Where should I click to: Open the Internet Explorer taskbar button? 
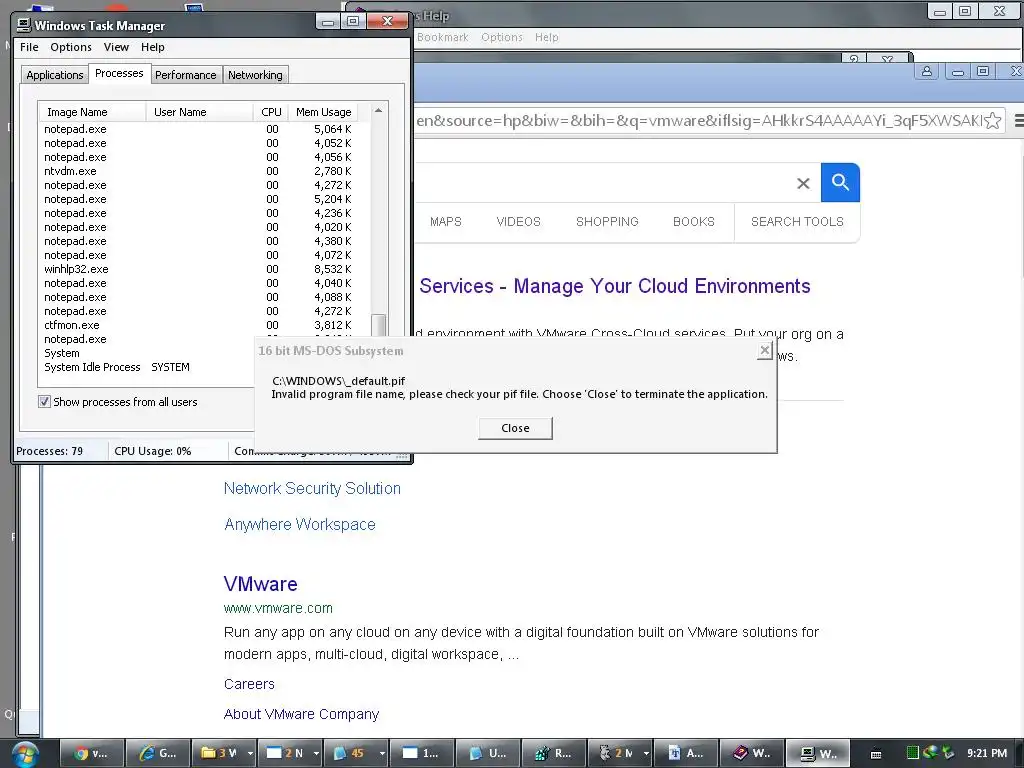(158, 753)
